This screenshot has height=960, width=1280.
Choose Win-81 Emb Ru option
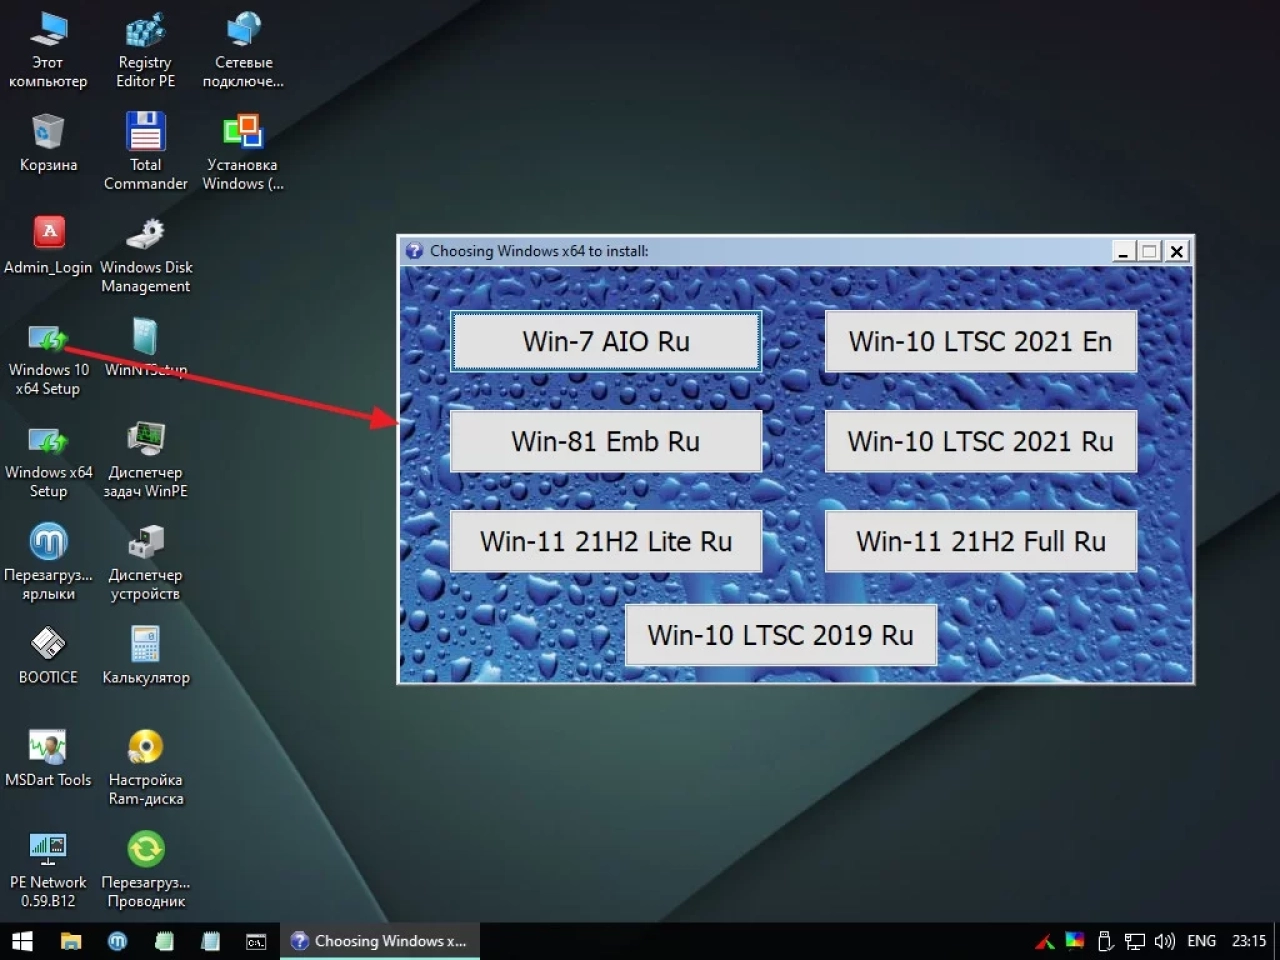click(606, 441)
